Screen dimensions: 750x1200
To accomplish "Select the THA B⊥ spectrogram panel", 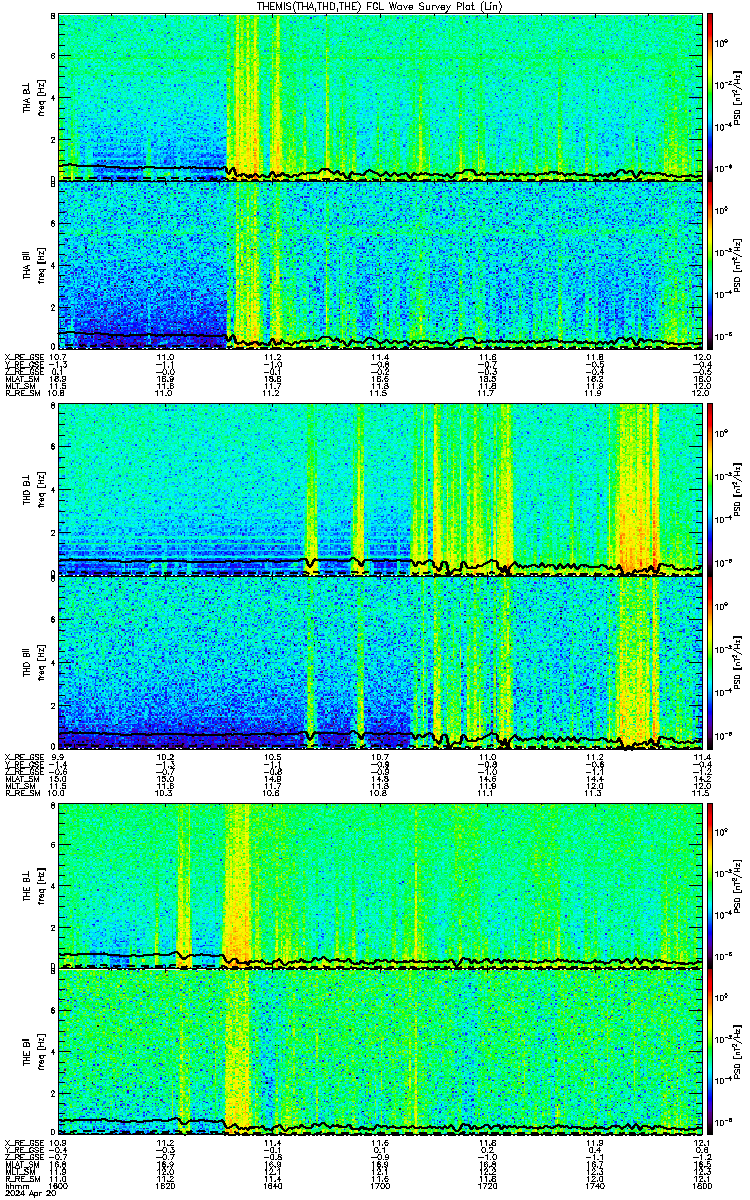I will 381,96.
